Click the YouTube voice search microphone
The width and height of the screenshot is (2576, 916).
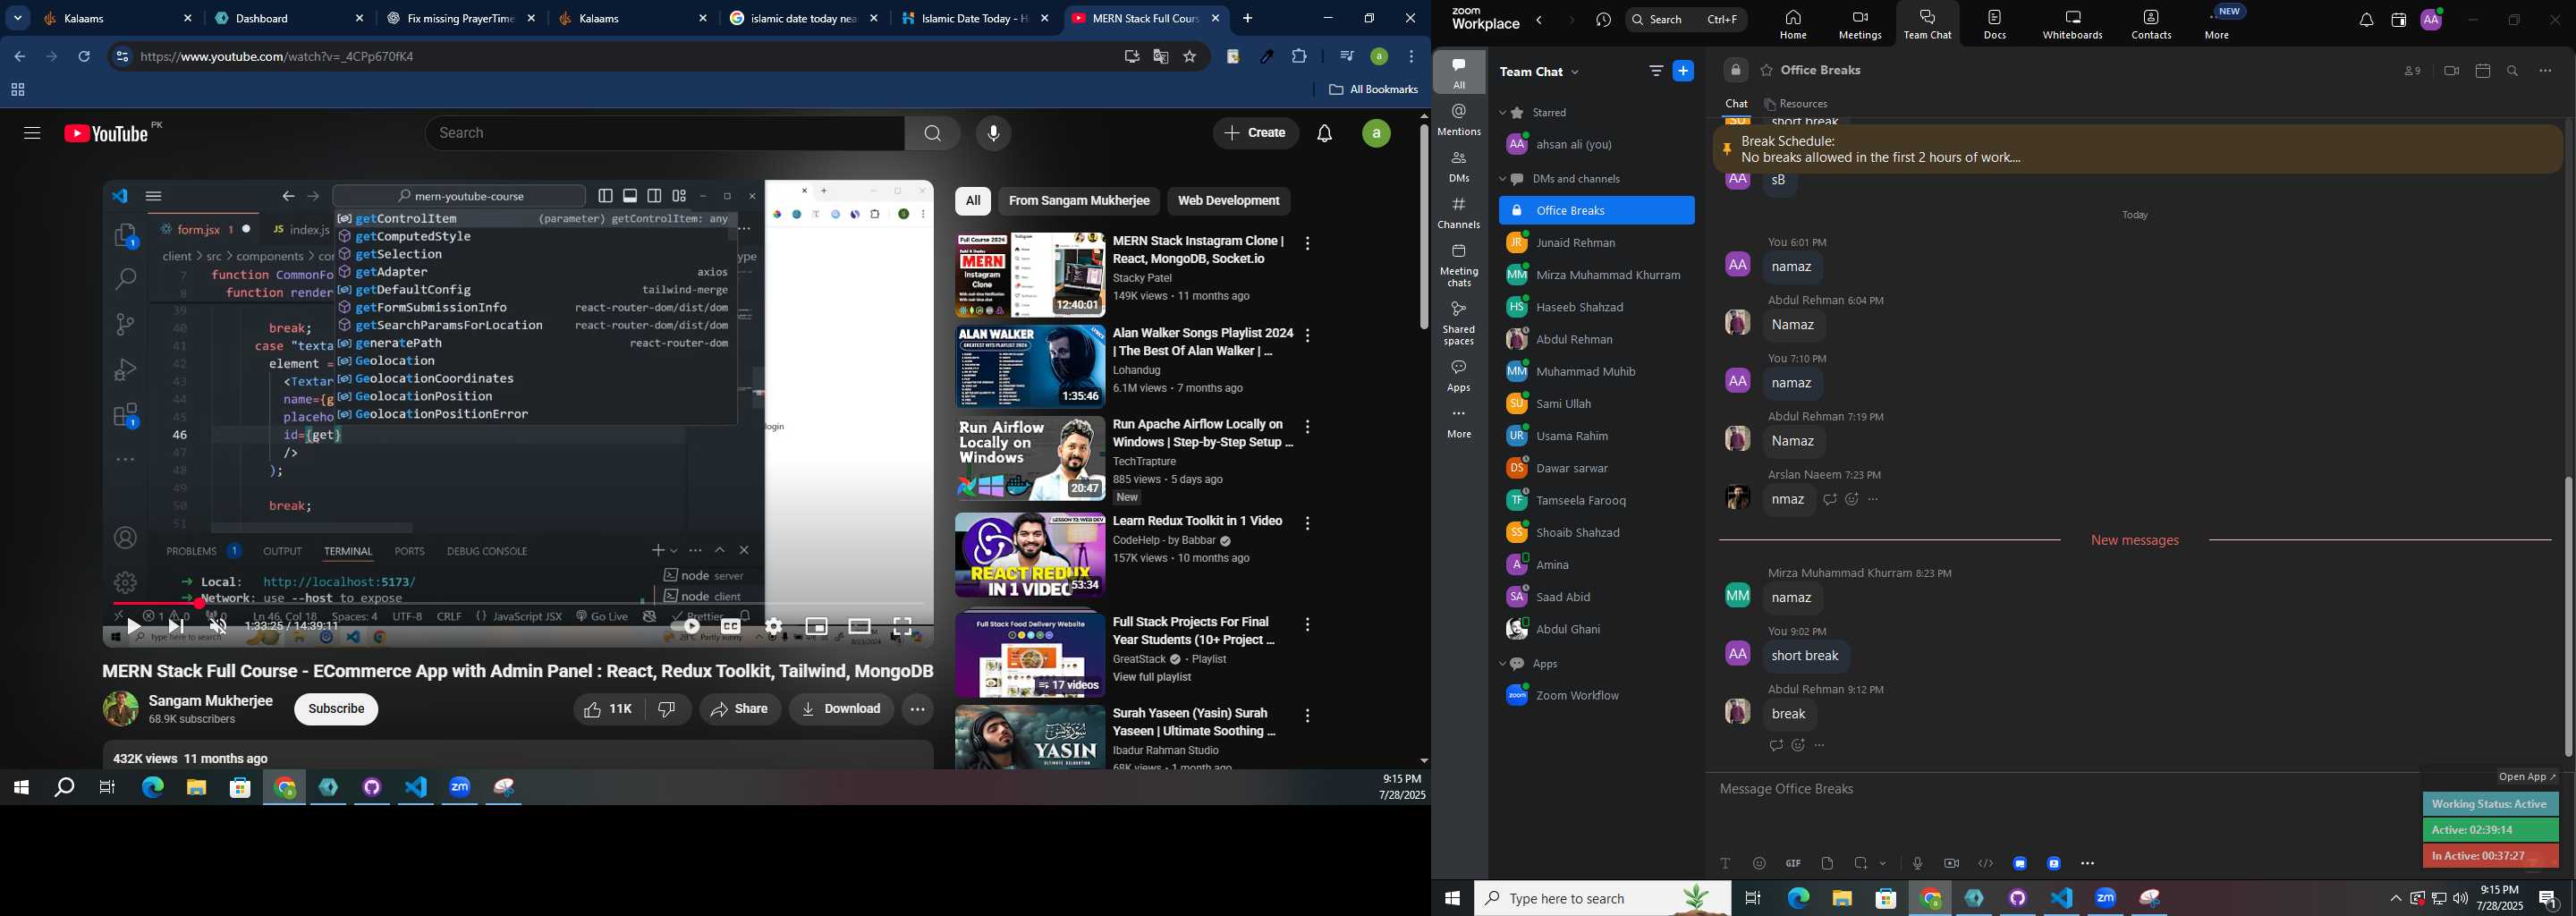(x=993, y=134)
